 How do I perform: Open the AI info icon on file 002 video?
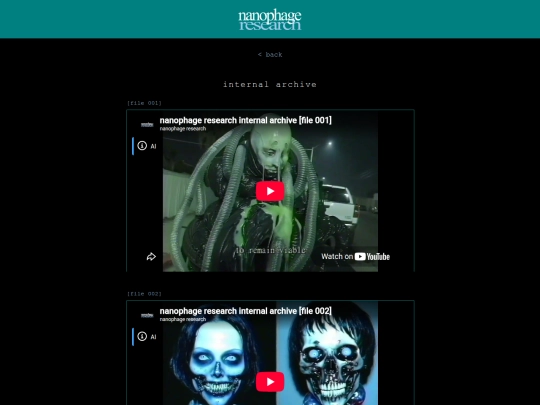[142, 336]
